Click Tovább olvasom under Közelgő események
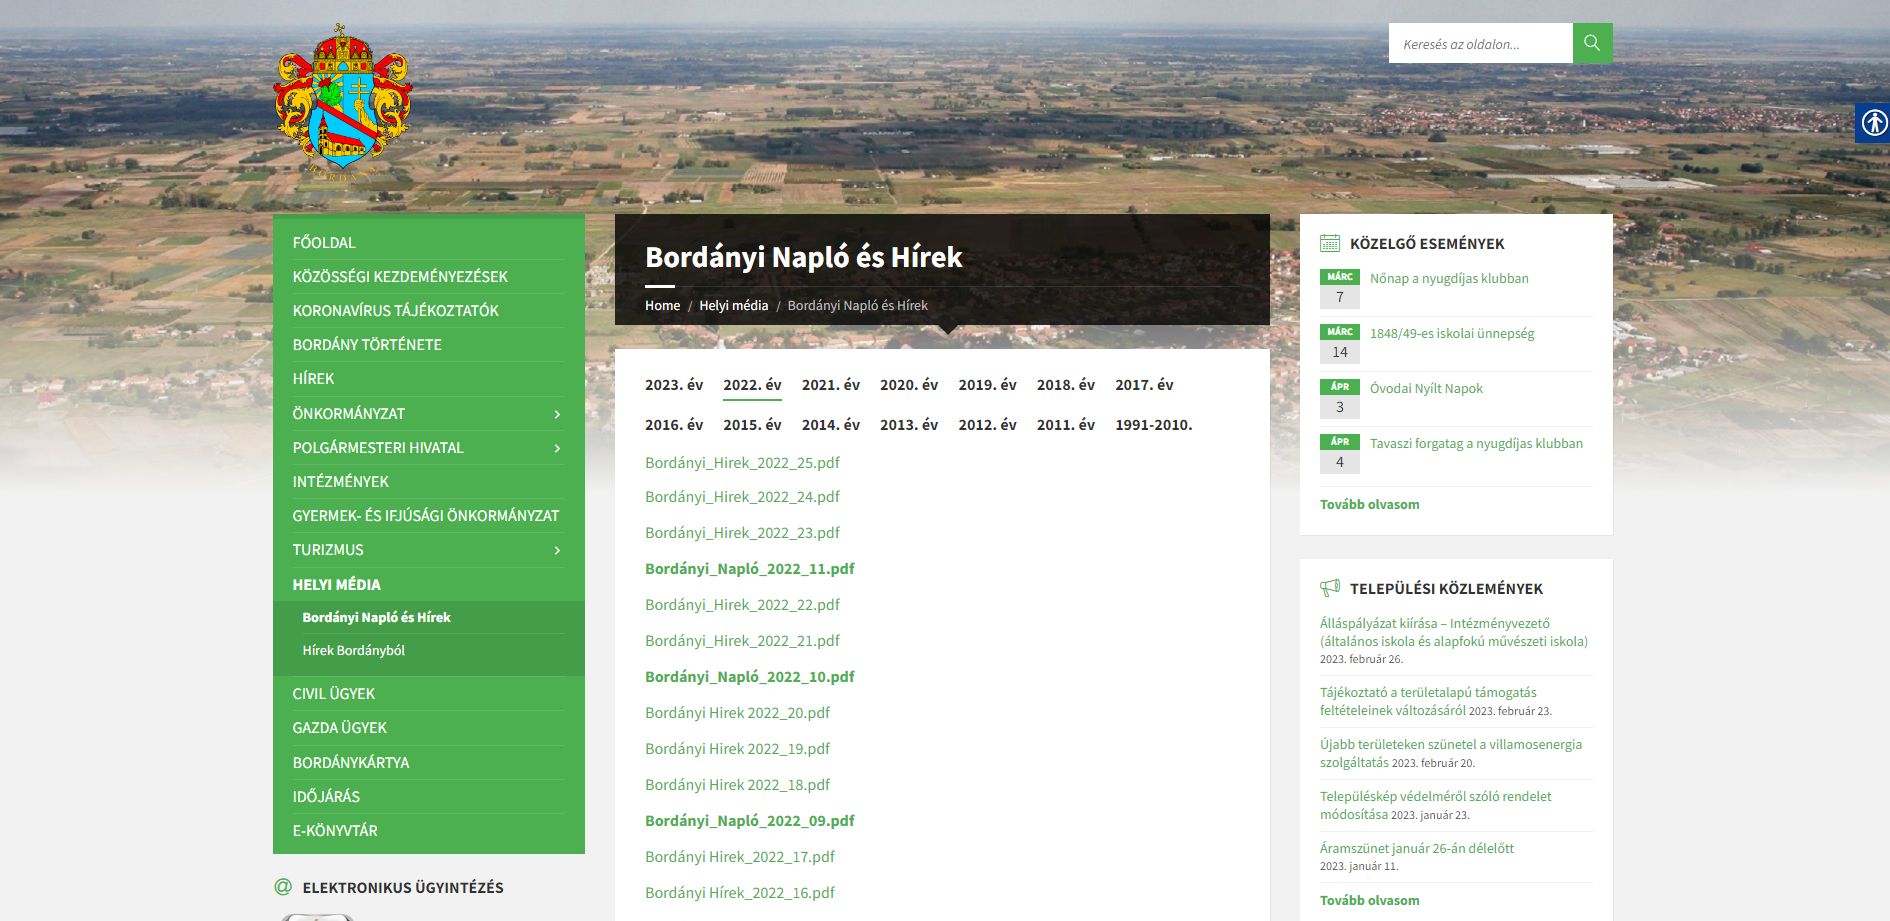The width and height of the screenshot is (1890, 921). coord(1370,504)
